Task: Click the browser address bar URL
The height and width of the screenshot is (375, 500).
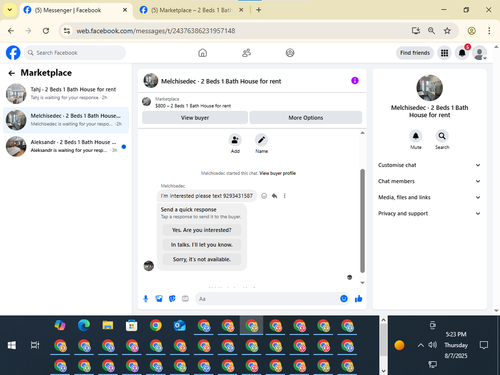Action: coord(156,31)
